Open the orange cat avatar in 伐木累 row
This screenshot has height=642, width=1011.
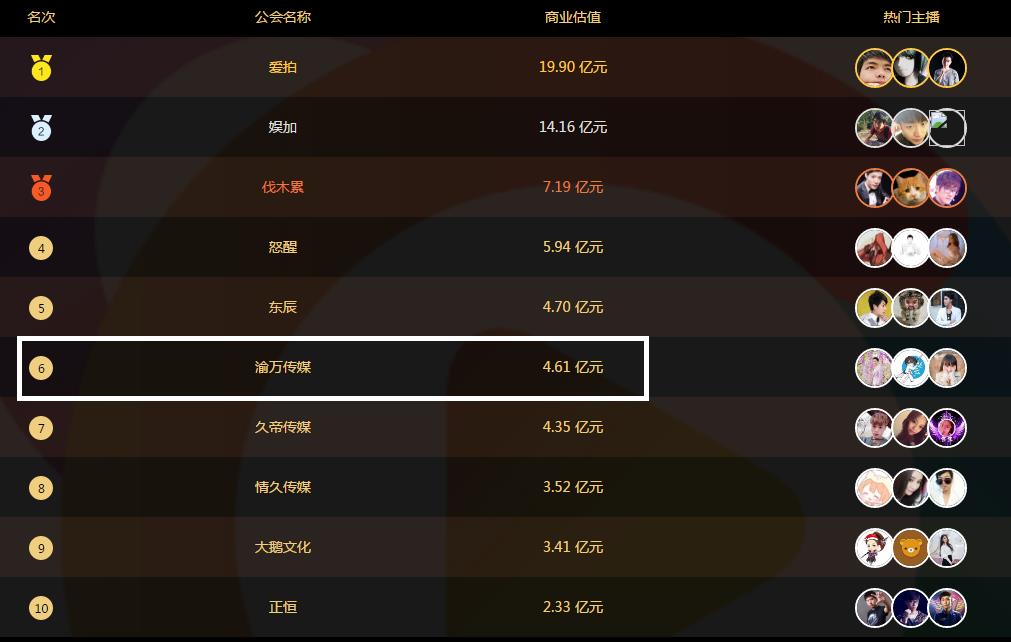coord(911,188)
